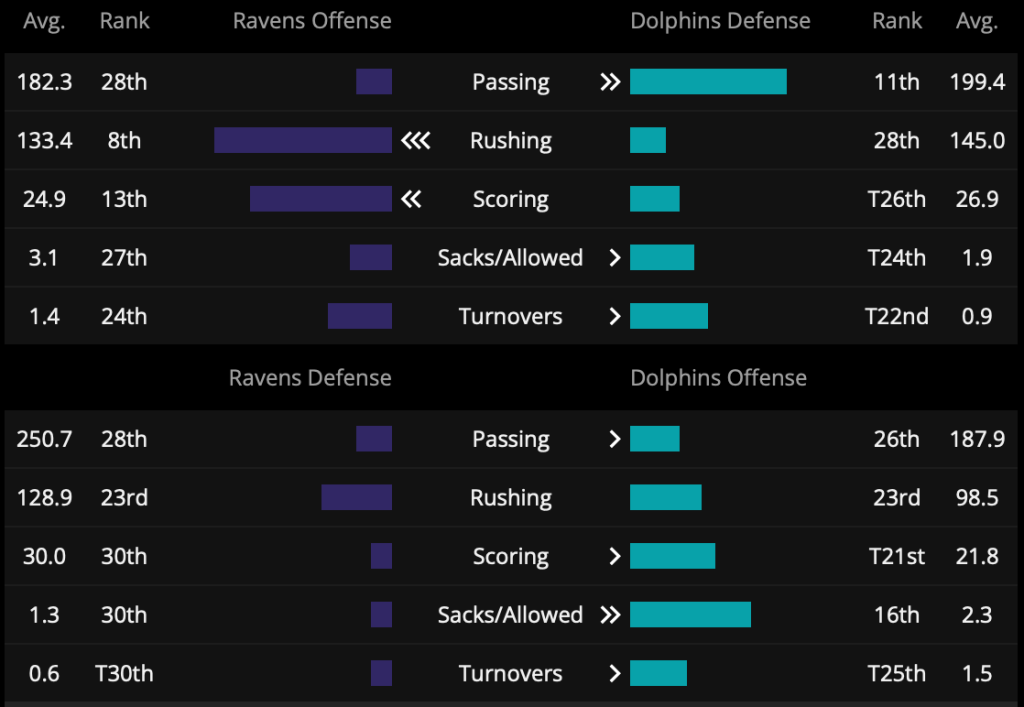Select the Dolphins Offense header

coord(718,378)
